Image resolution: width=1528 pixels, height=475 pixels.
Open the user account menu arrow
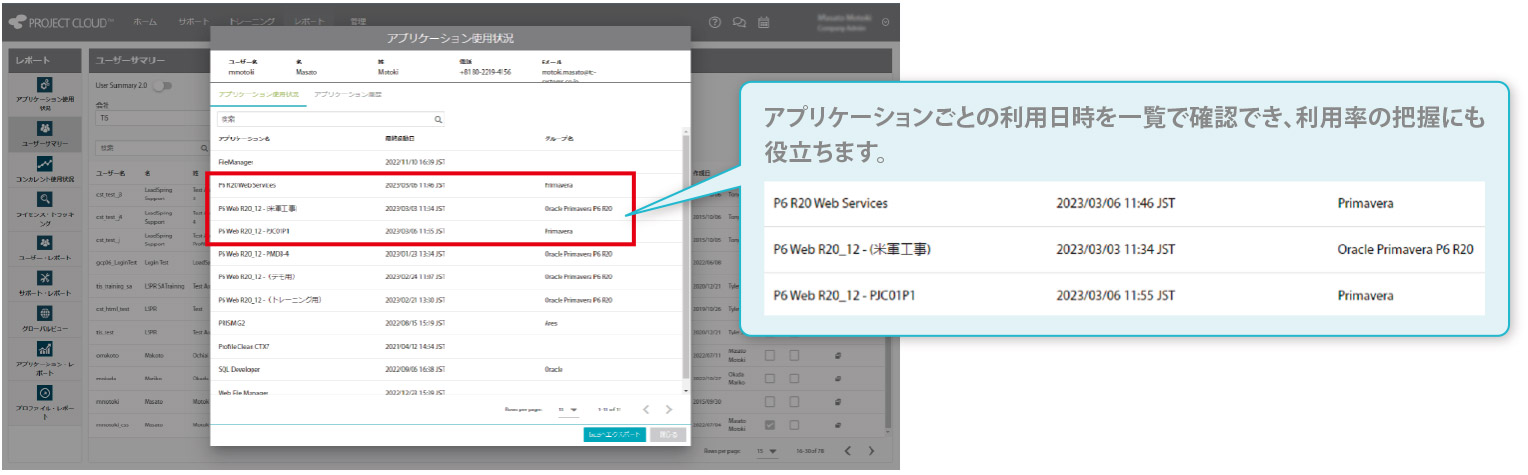[885, 22]
